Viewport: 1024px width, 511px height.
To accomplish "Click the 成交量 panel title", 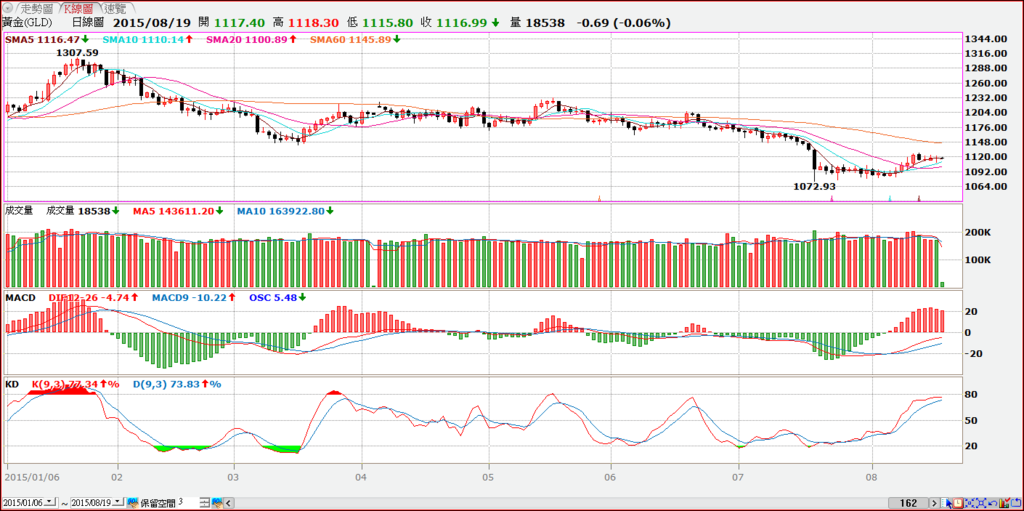I will point(19,211).
